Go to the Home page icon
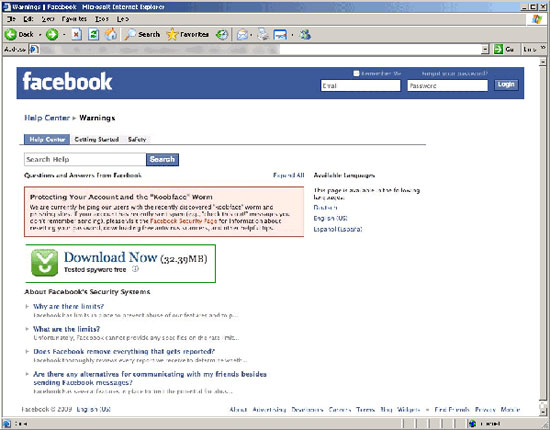Image resolution: width=550 pixels, height=430 pixels. (x=111, y=34)
